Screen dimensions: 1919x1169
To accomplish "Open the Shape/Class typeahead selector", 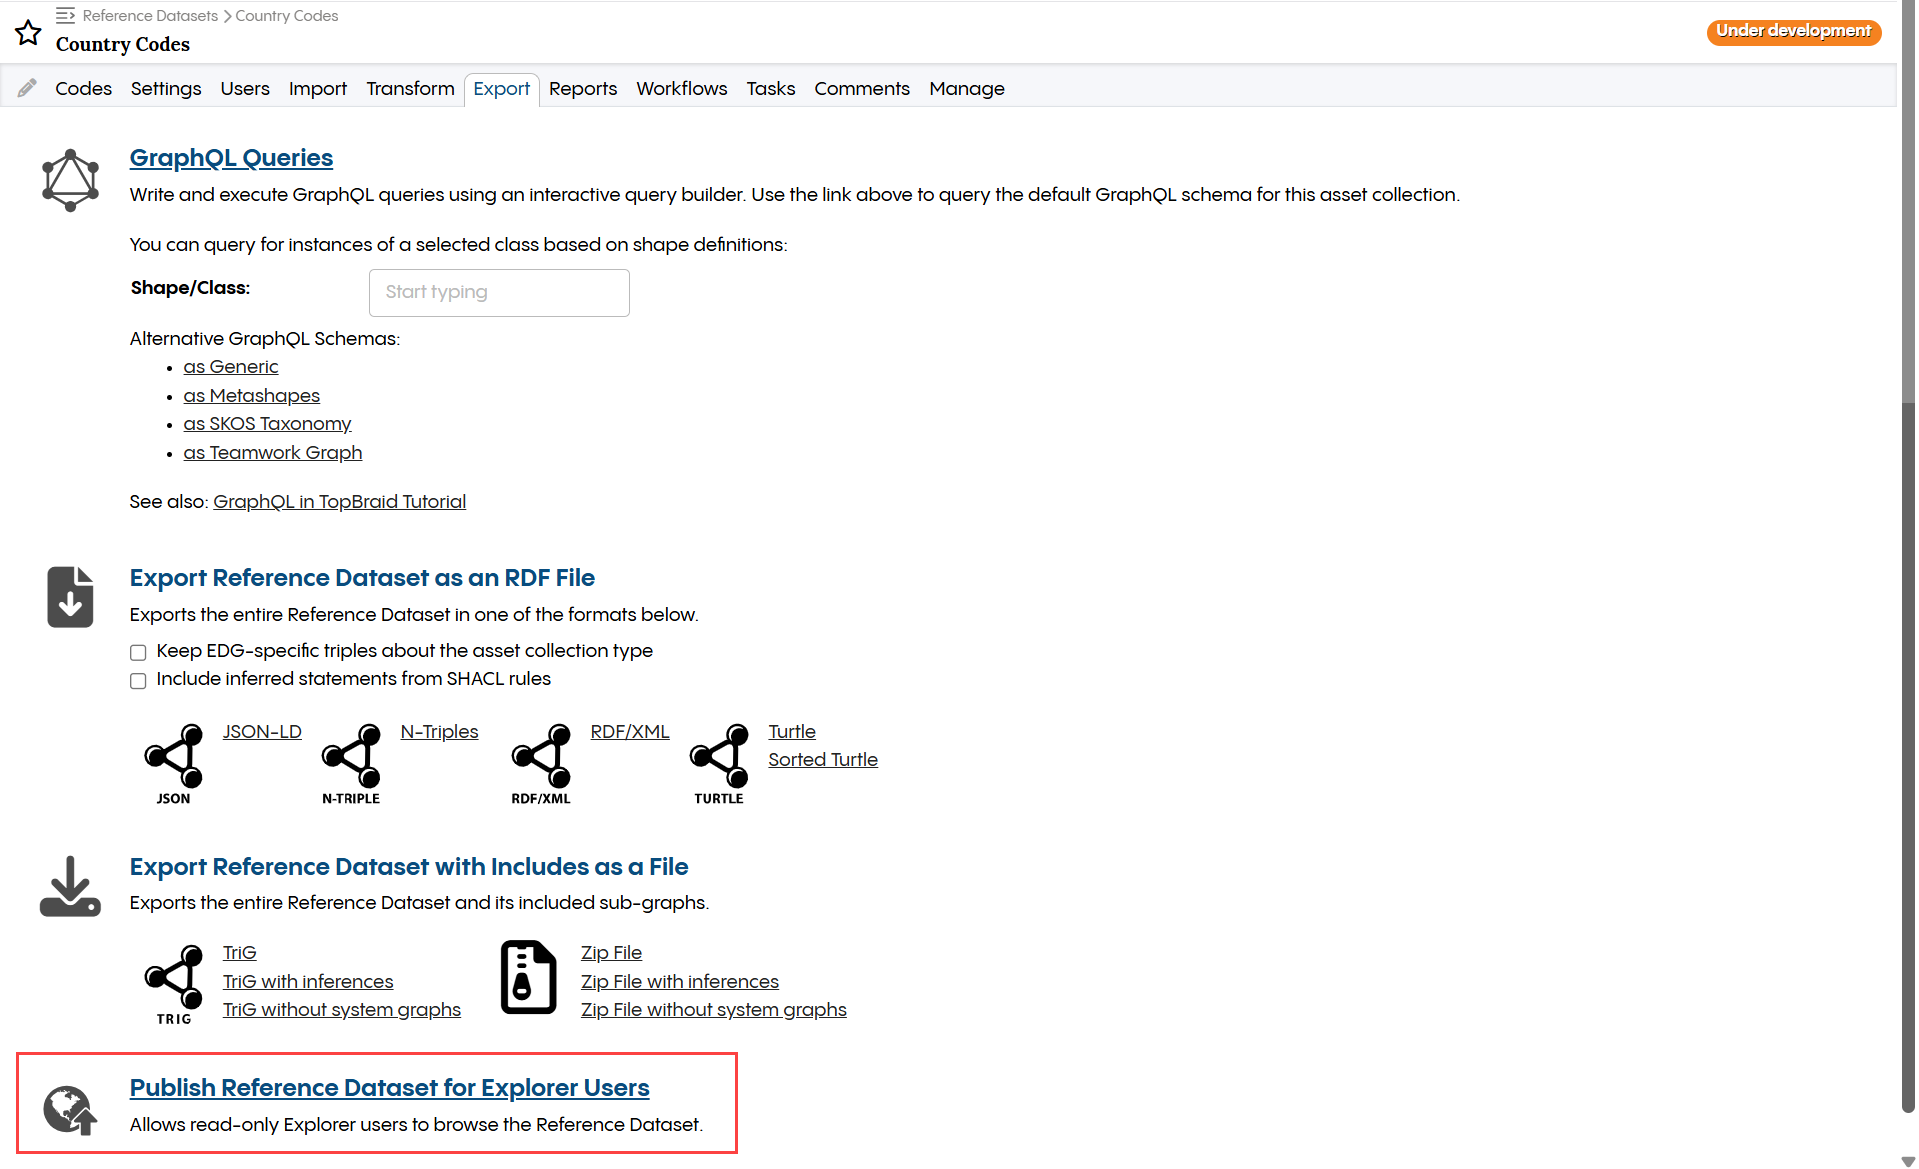I will [x=498, y=292].
